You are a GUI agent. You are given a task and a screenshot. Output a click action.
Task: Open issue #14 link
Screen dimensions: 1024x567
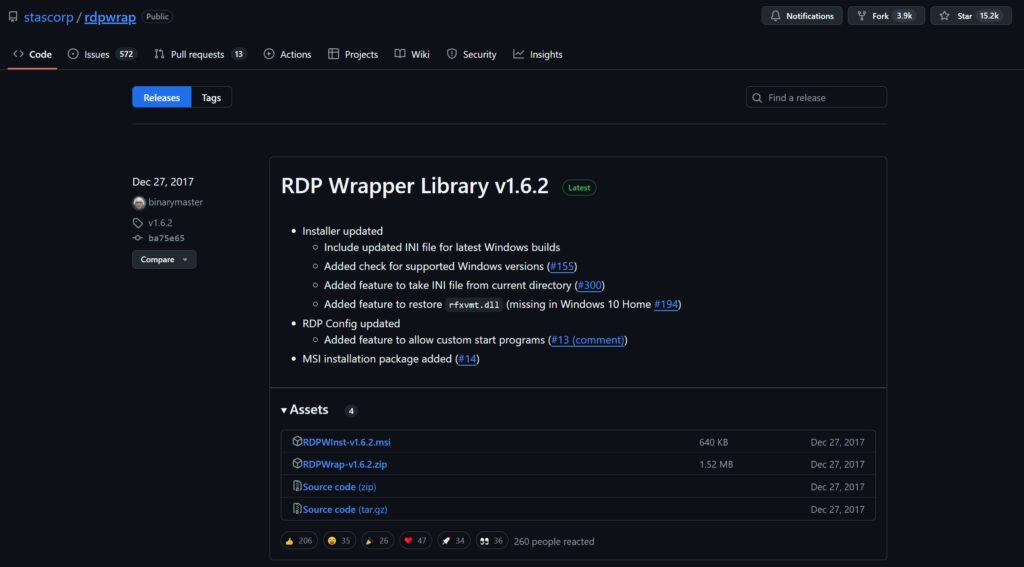click(x=467, y=359)
